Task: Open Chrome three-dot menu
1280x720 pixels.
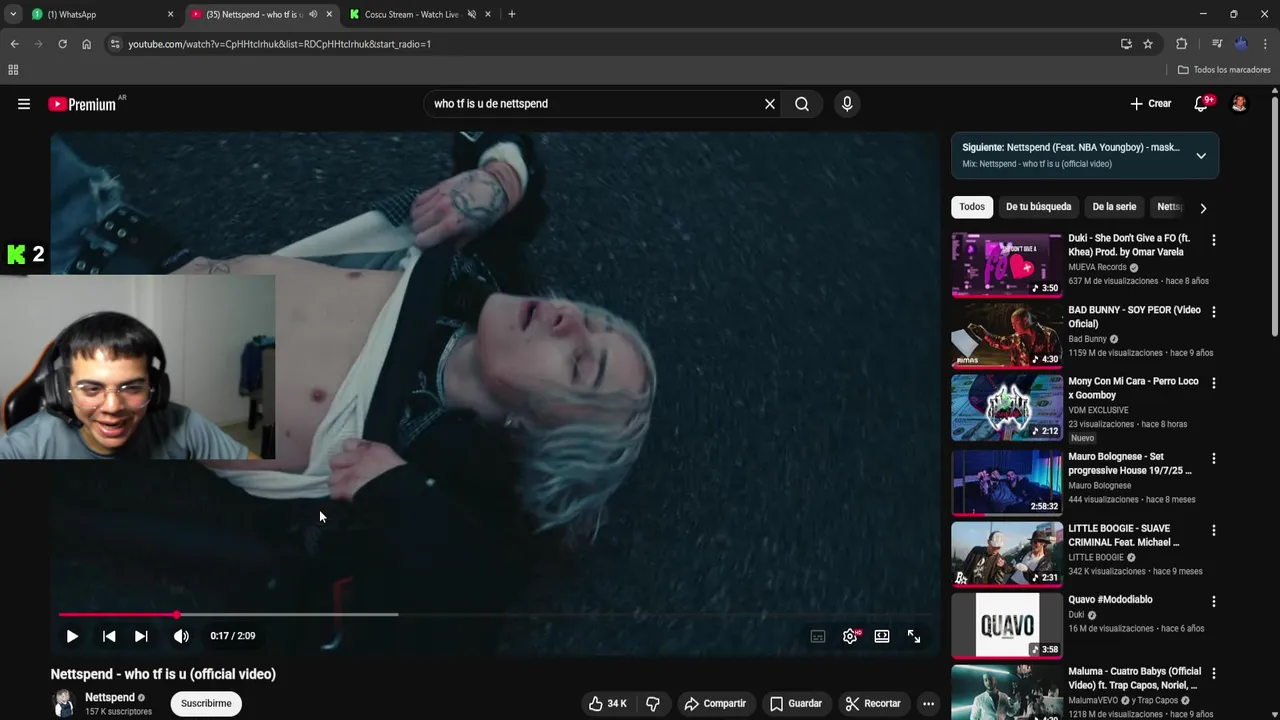Action: (1266, 44)
